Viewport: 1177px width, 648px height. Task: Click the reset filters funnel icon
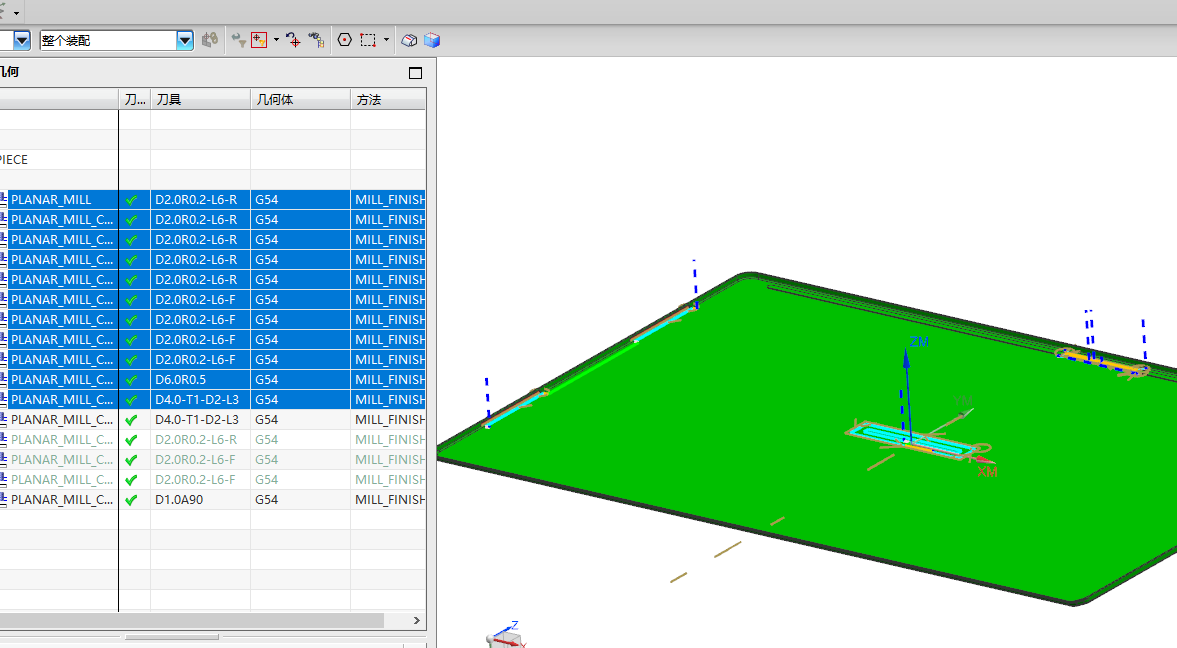coord(239,41)
